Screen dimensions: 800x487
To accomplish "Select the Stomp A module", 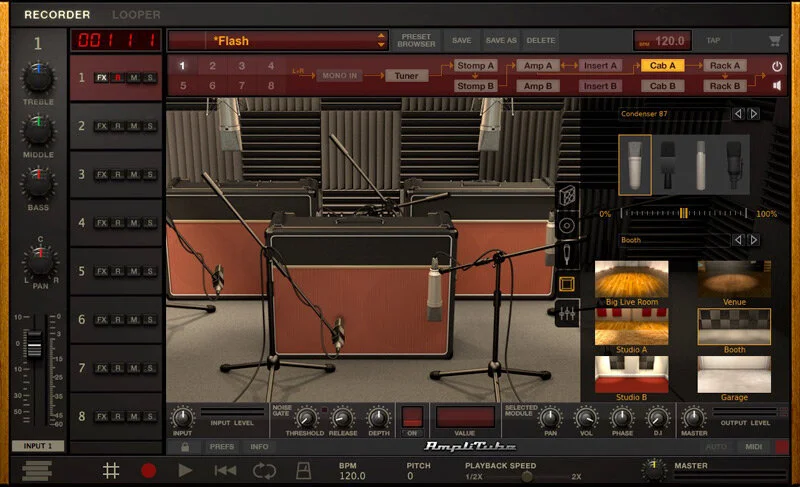I will 475,65.
